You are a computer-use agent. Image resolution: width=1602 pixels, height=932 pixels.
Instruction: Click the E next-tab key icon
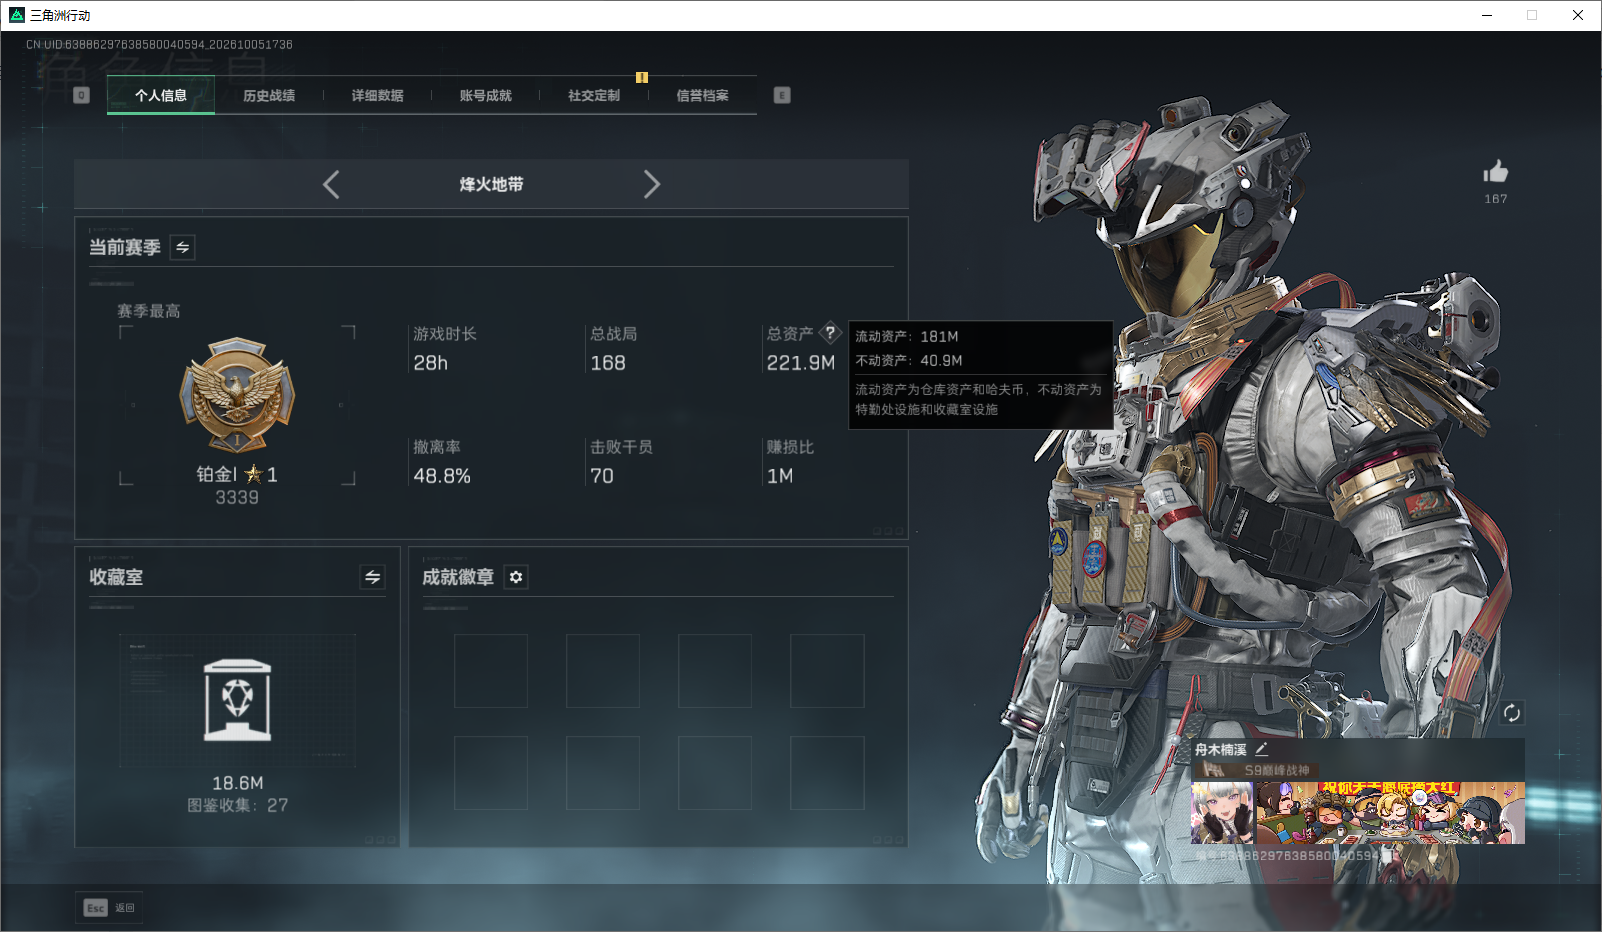click(x=782, y=95)
